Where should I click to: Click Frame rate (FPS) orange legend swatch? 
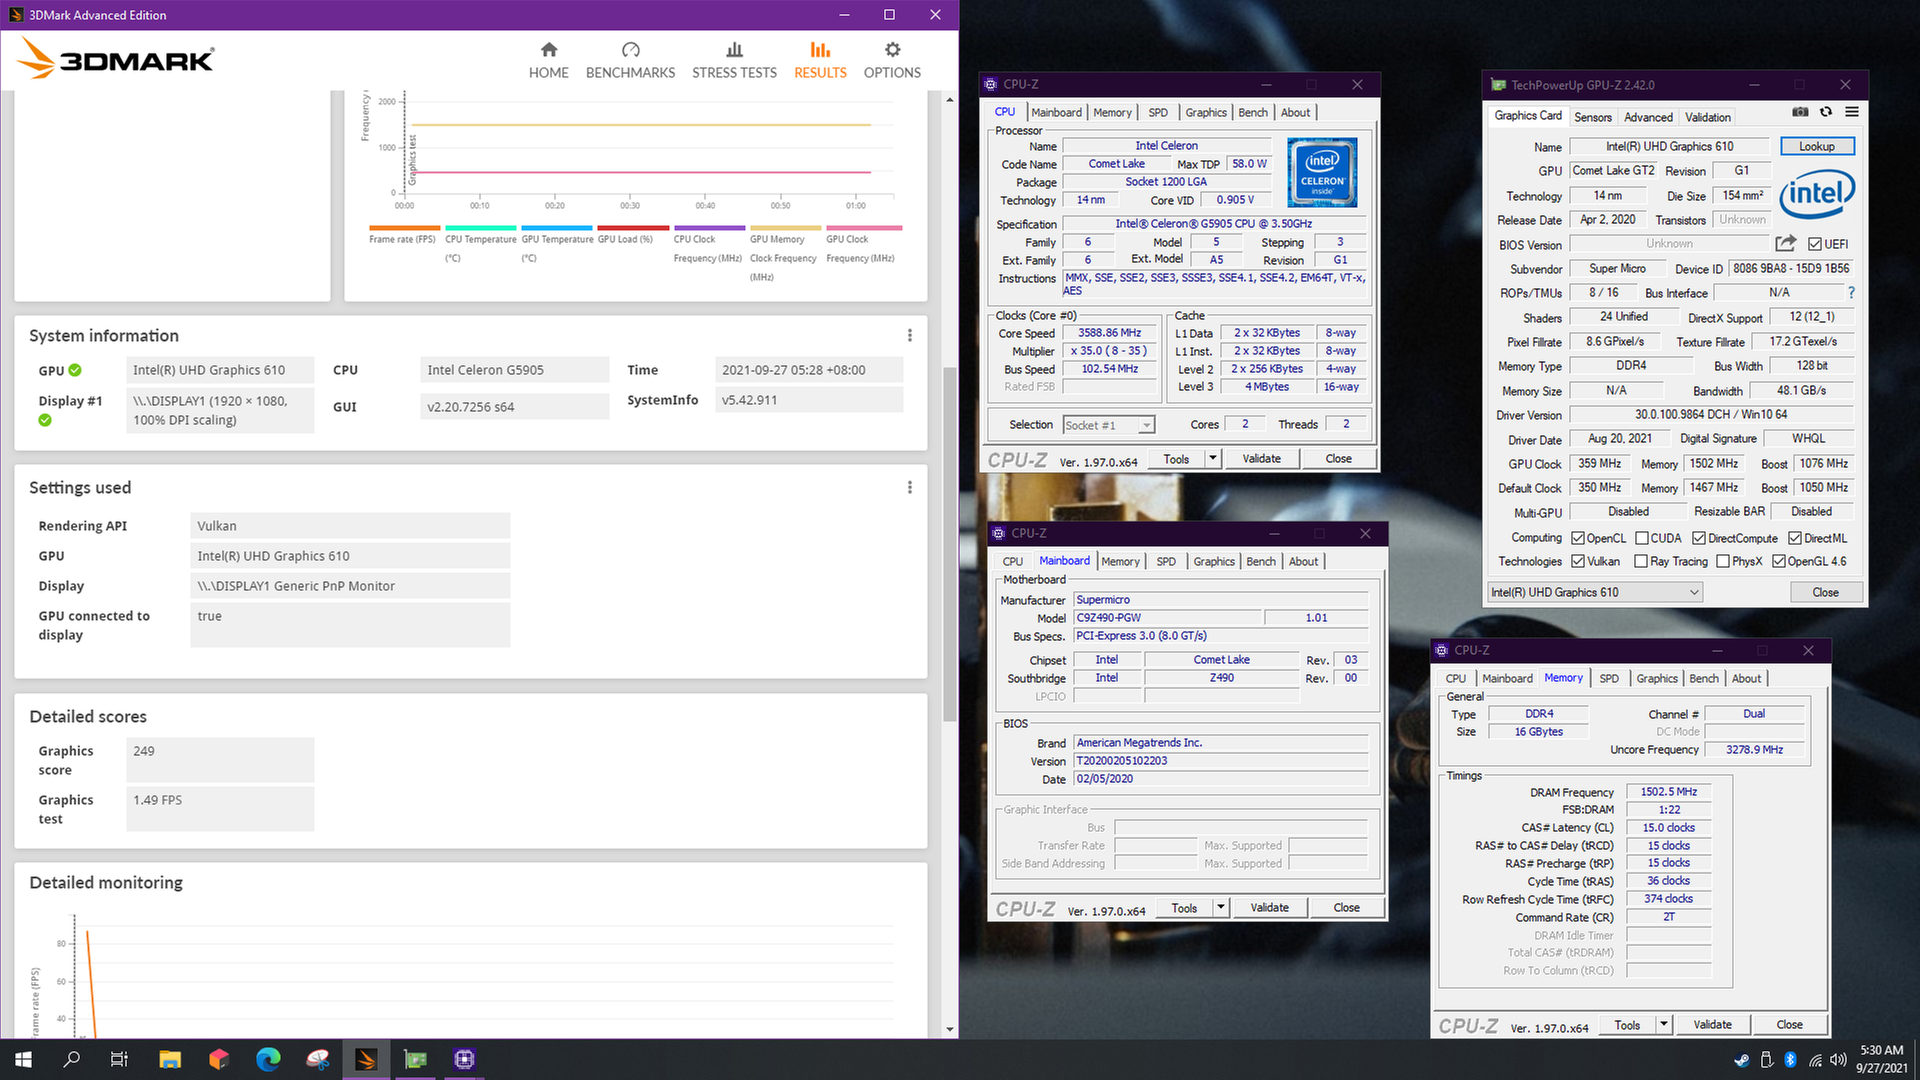(404, 228)
